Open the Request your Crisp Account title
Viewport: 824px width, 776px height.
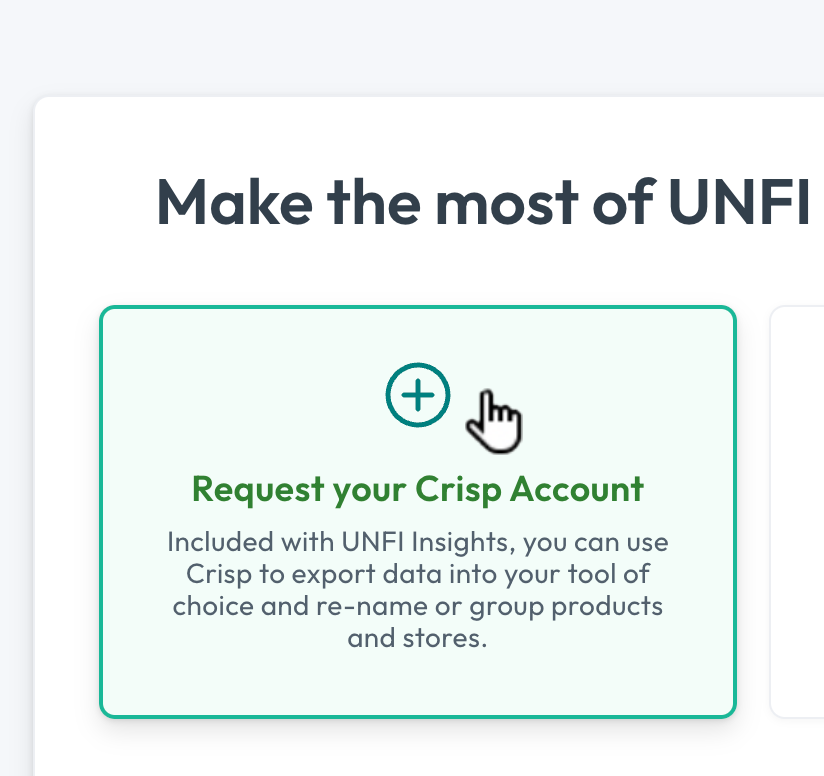(x=417, y=489)
